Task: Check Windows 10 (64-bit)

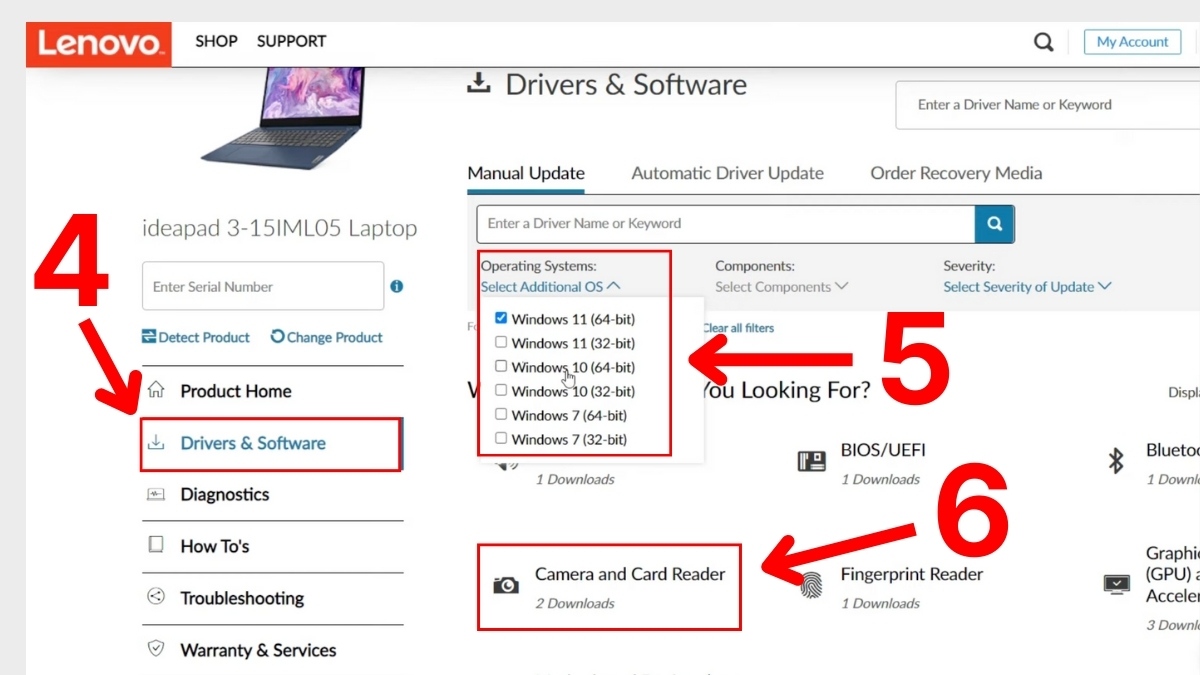Action: click(501, 366)
